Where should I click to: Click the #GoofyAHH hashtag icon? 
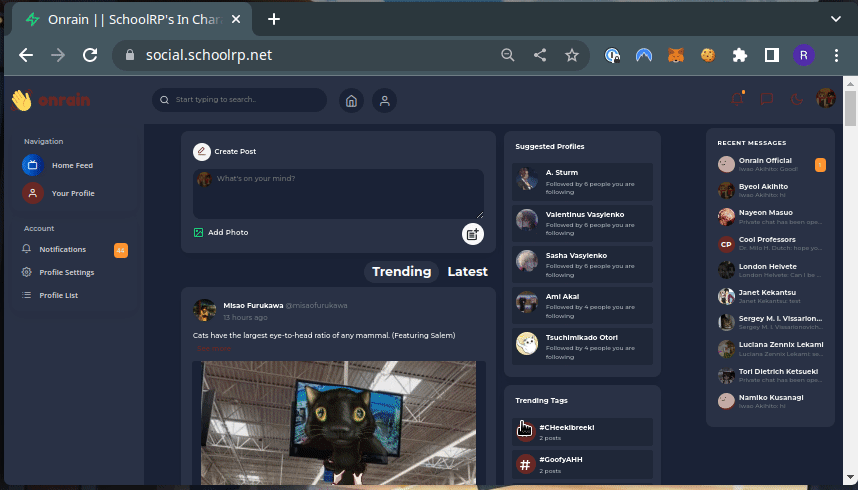click(525, 465)
